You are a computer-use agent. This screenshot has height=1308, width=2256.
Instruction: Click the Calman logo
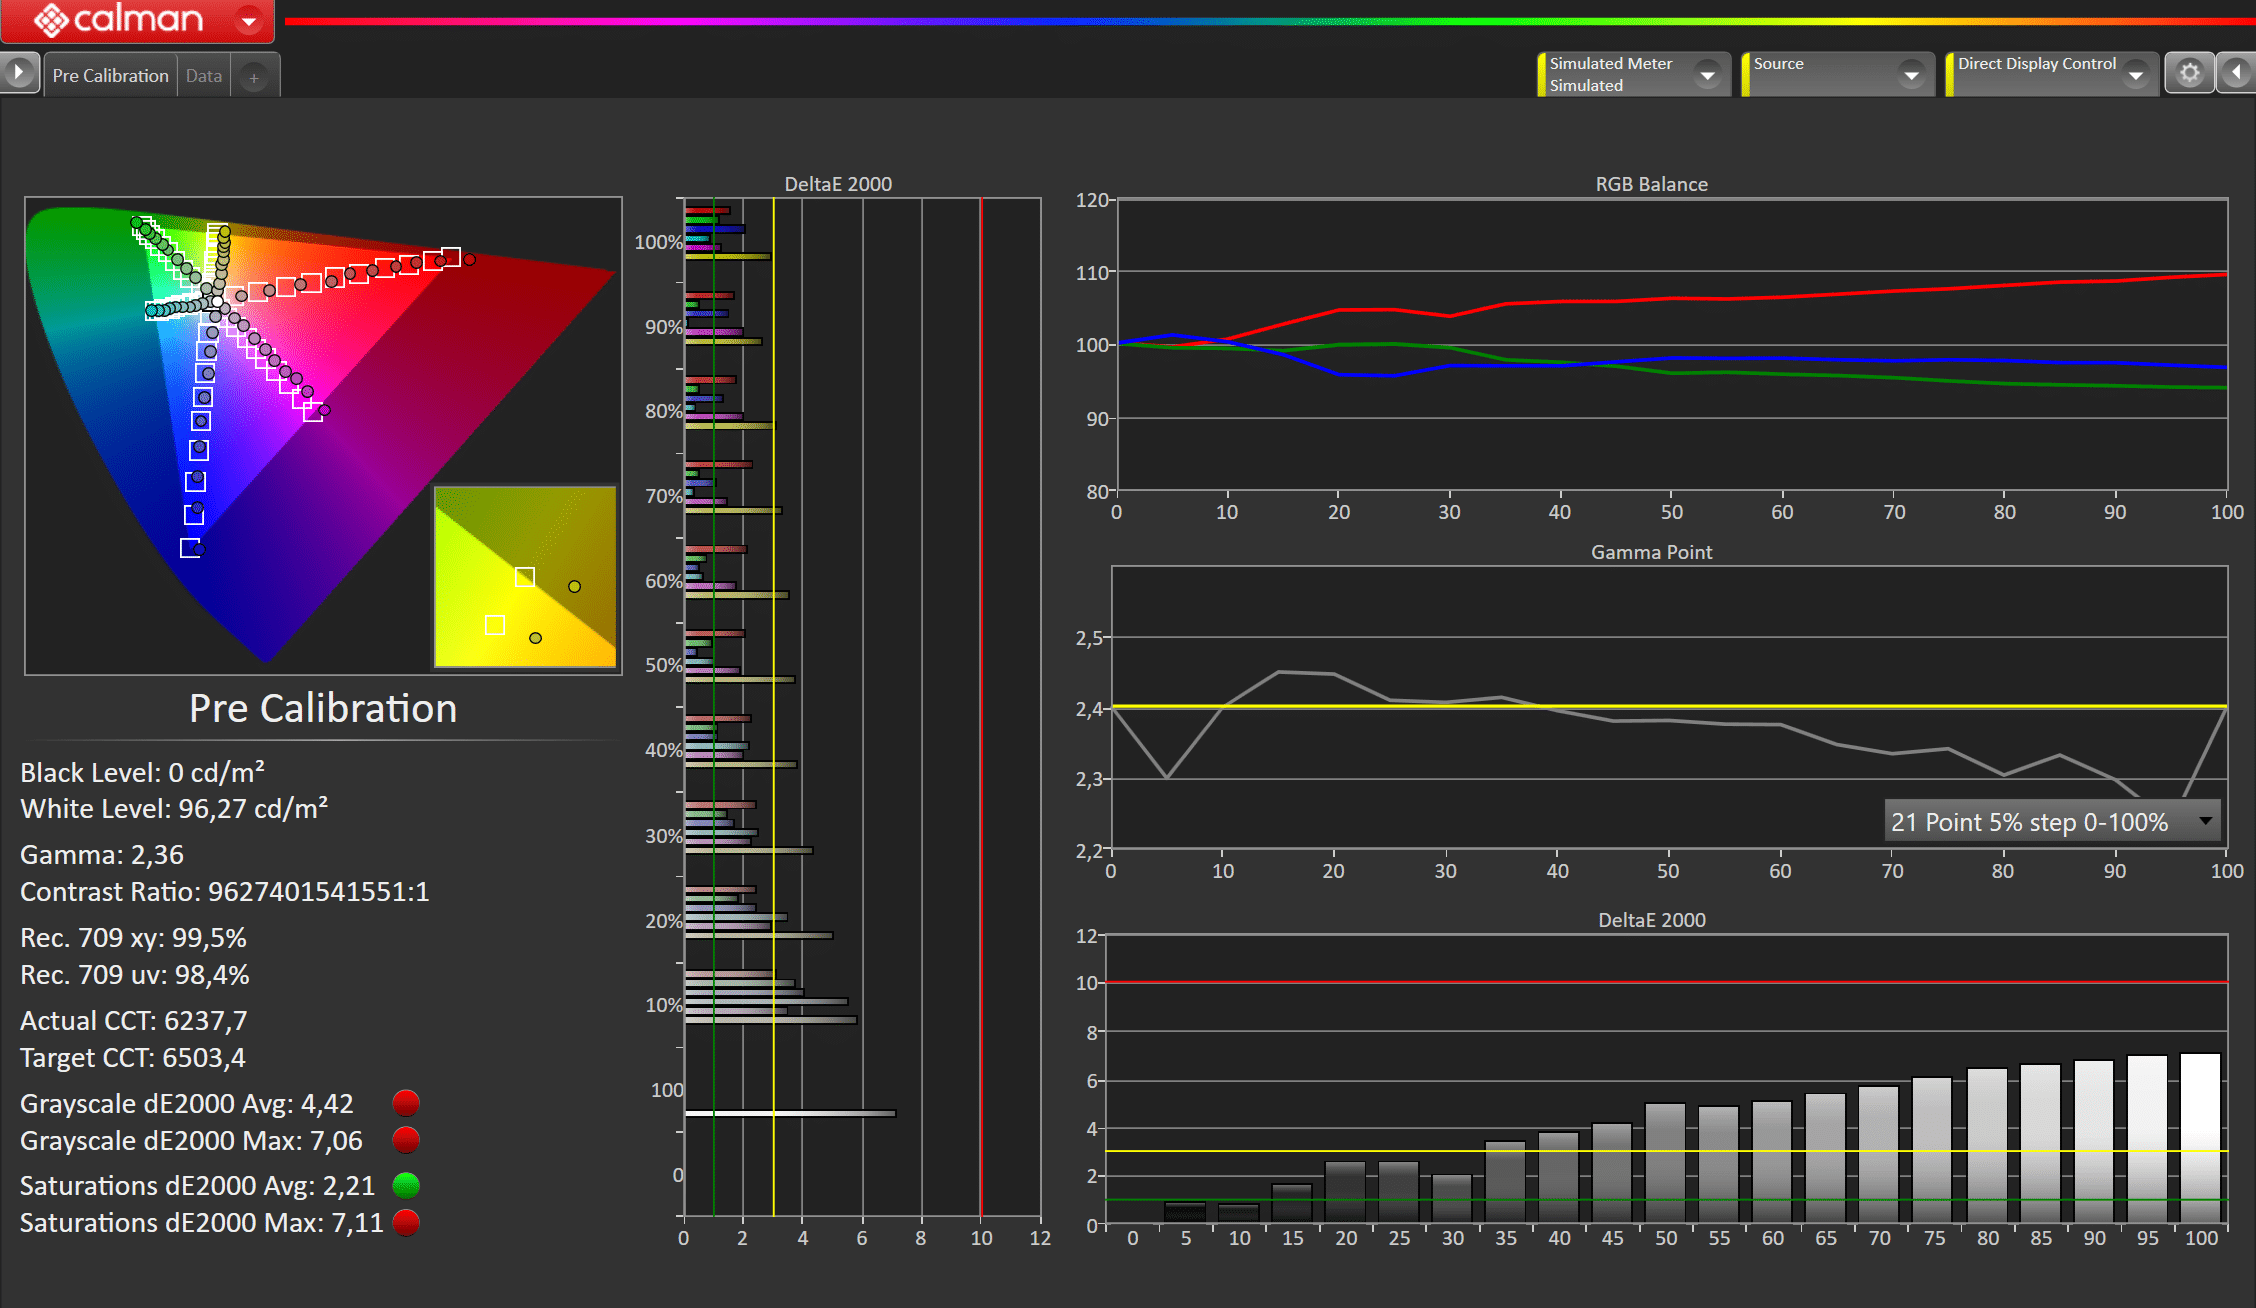(x=118, y=19)
